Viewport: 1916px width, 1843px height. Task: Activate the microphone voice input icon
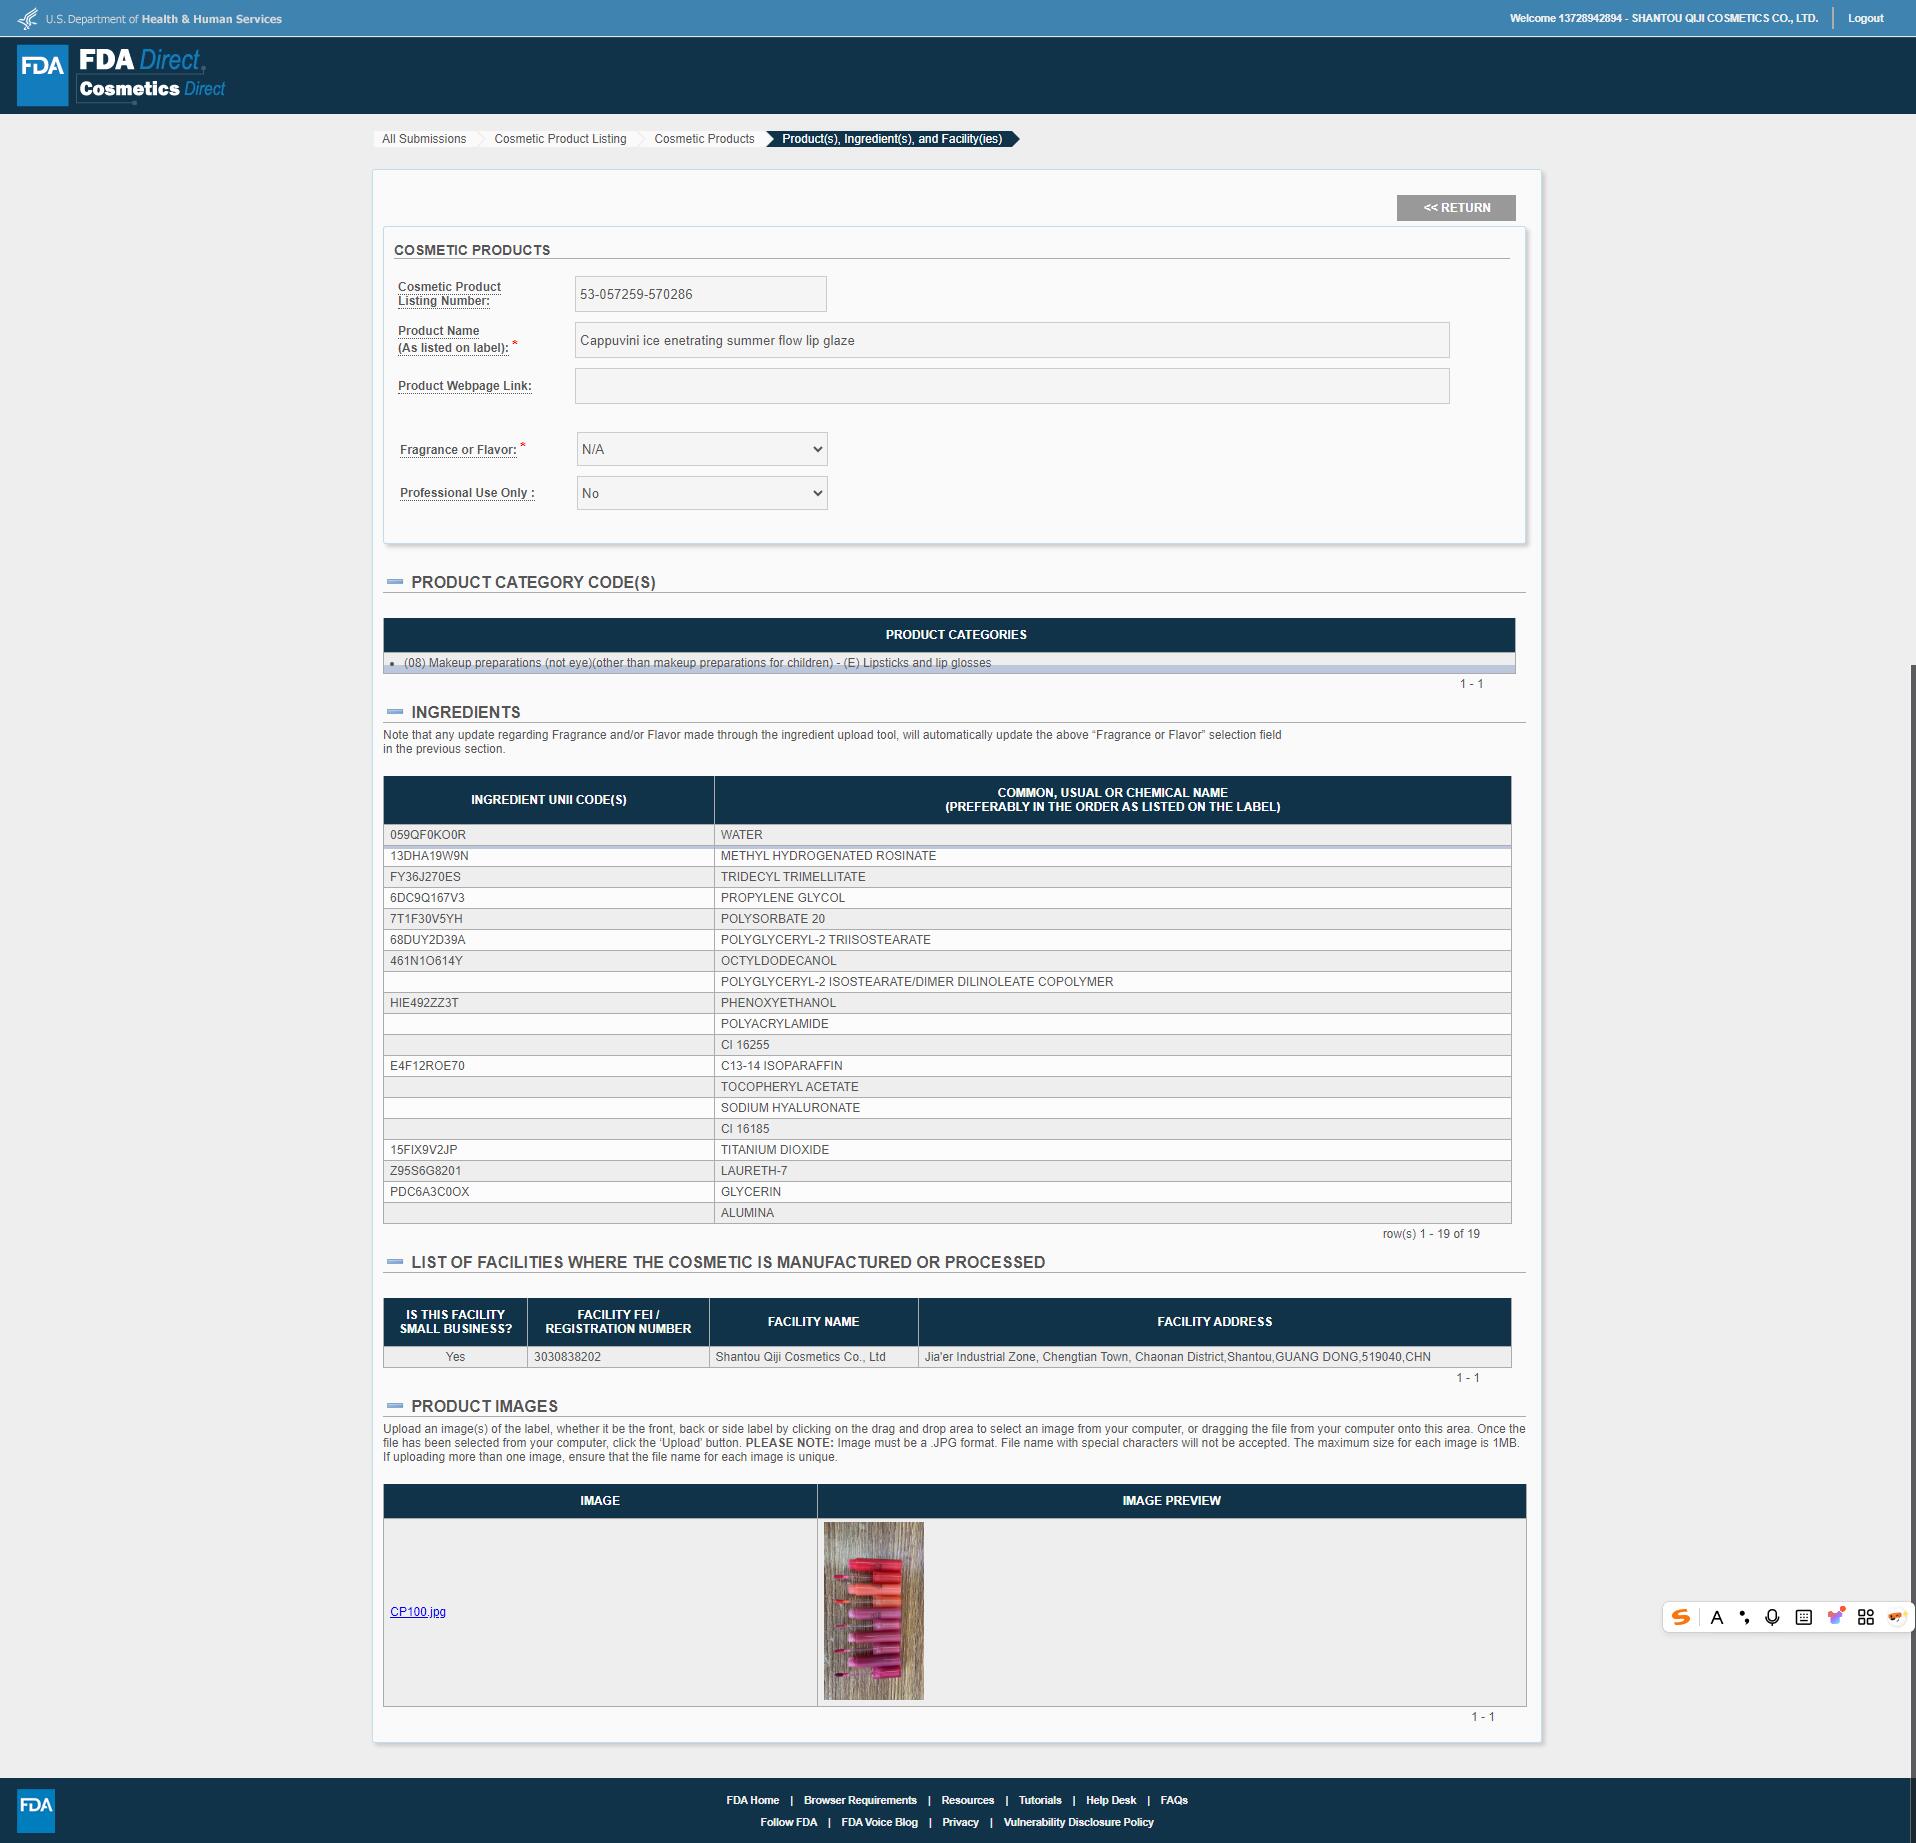pos(1772,1617)
